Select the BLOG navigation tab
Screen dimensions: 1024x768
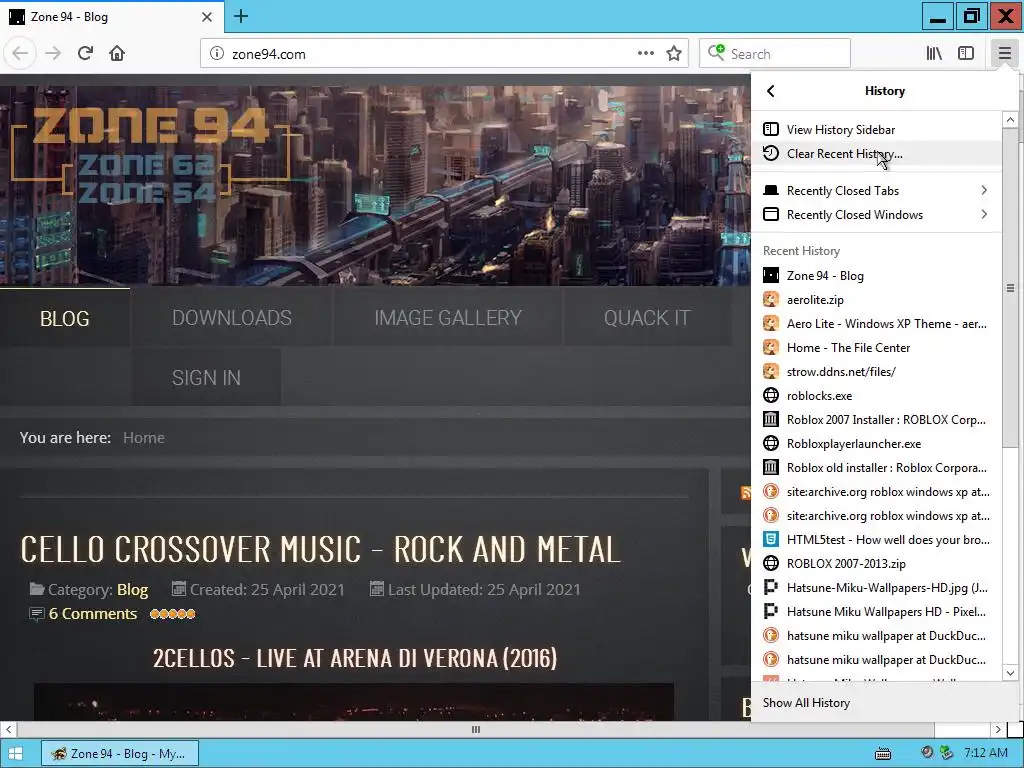[65, 318]
